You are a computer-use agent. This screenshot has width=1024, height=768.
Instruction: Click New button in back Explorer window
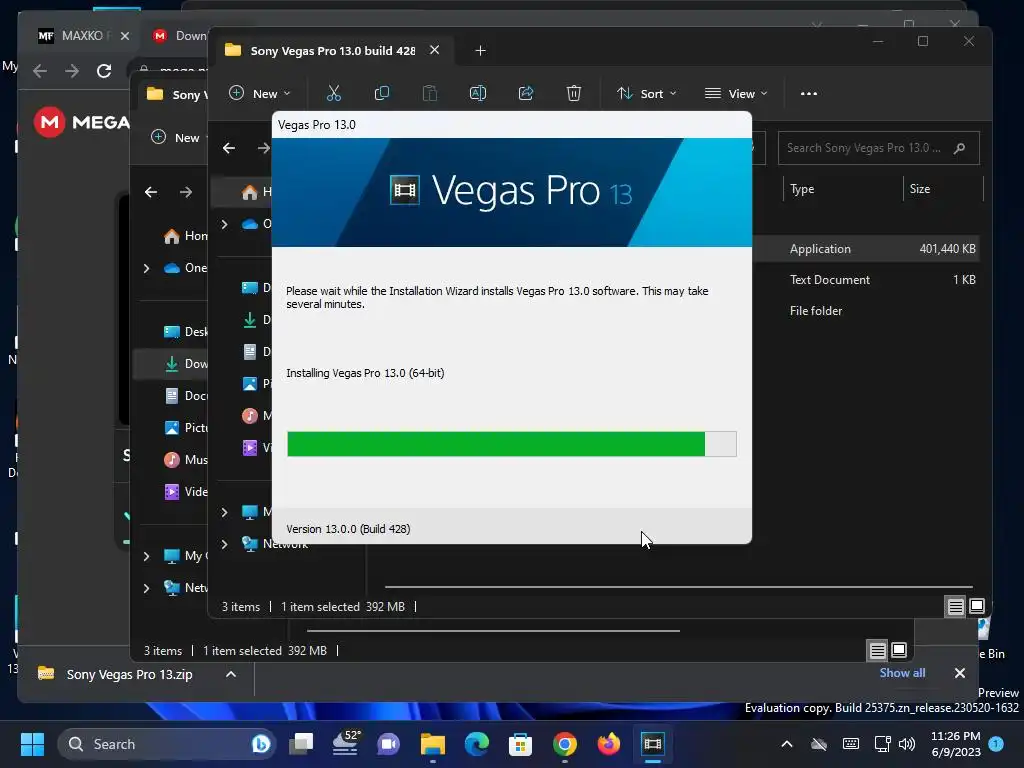pos(176,138)
